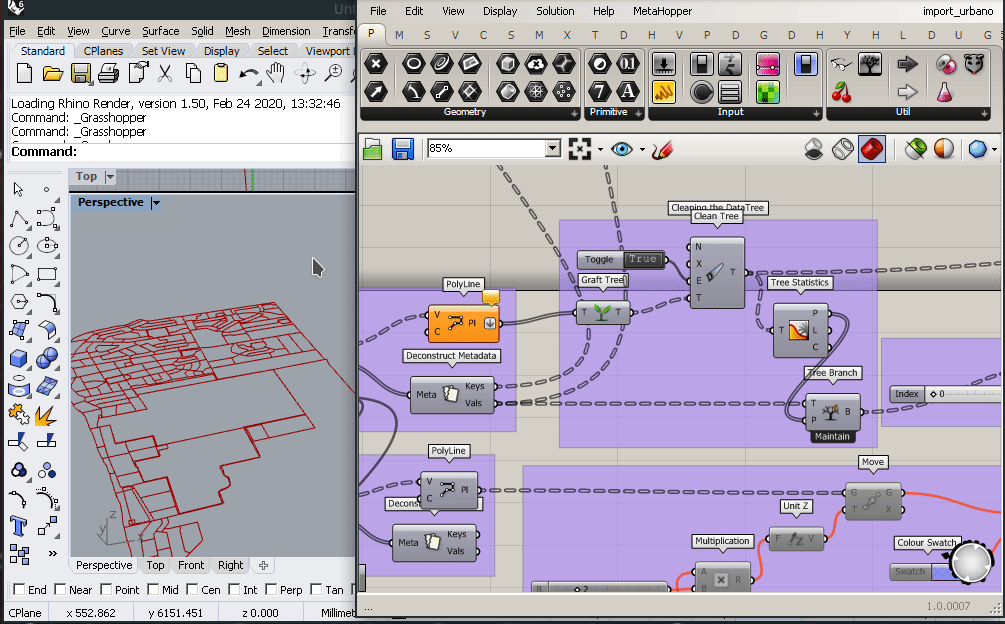
Task: Open the Top viewport title dropdown
Action: (x=110, y=177)
